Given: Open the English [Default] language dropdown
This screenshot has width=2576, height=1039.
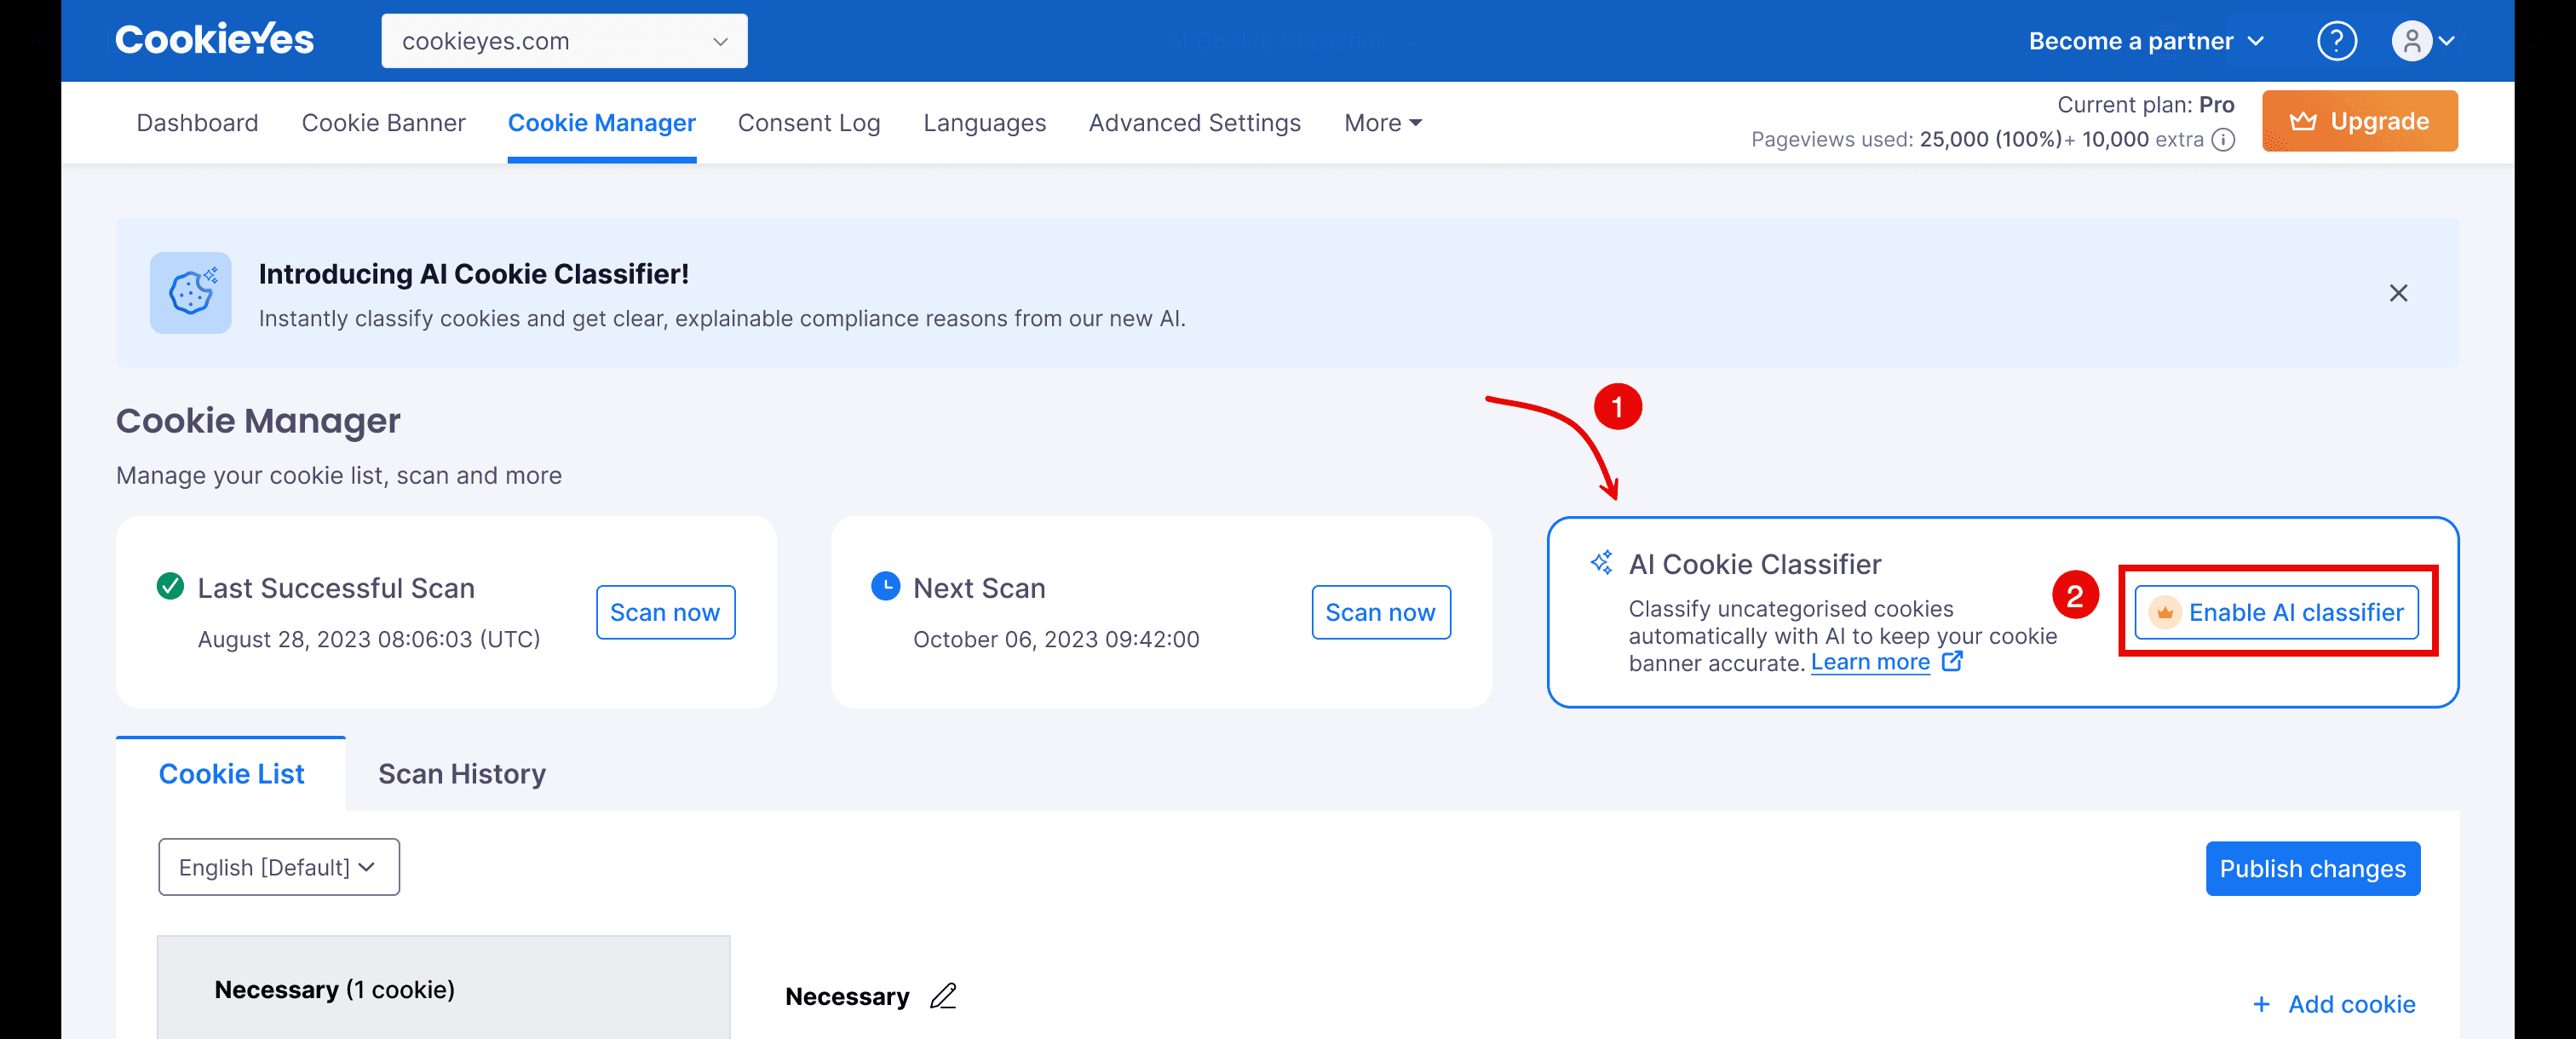Looking at the screenshot, I should [279, 867].
